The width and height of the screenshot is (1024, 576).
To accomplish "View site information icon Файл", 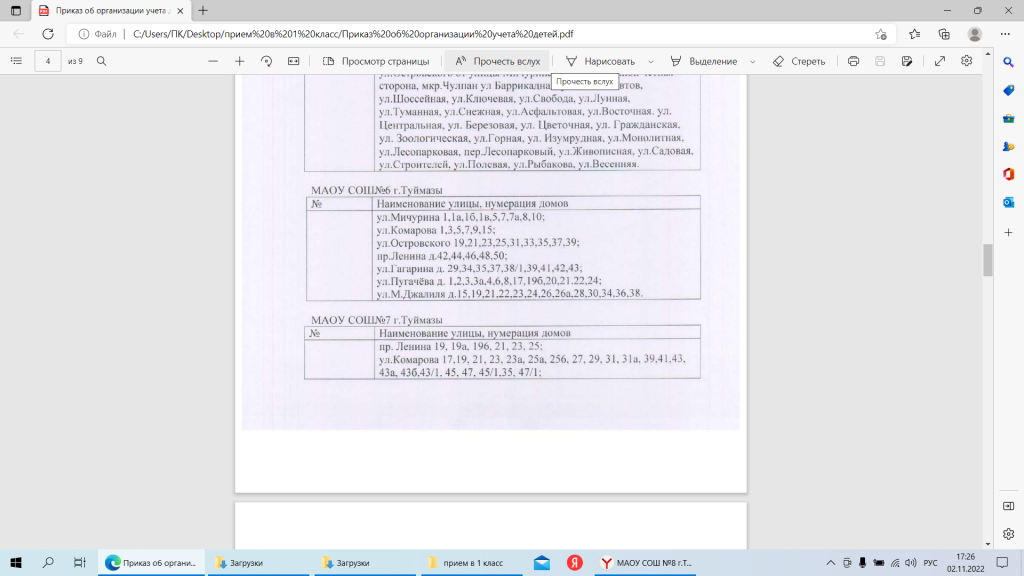I will 97,34.
